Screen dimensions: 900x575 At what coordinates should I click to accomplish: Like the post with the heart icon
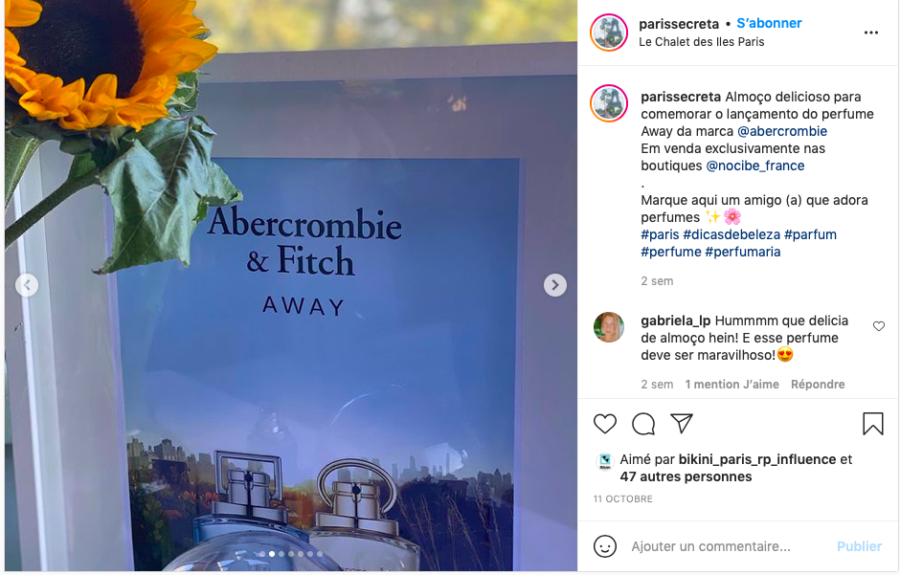point(604,424)
